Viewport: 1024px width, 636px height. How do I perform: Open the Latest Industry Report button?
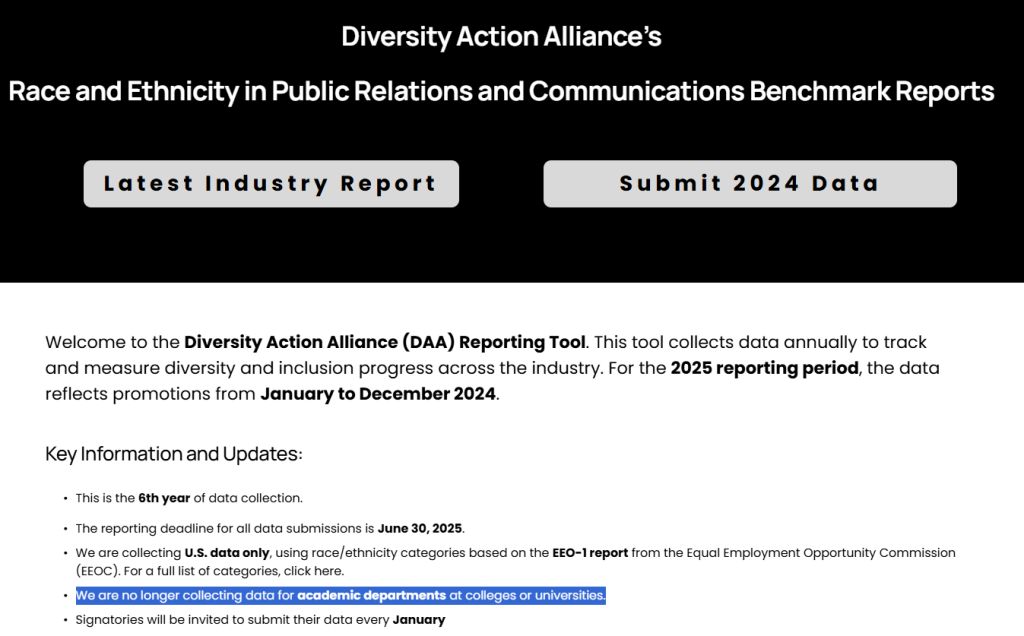(271, 183)
